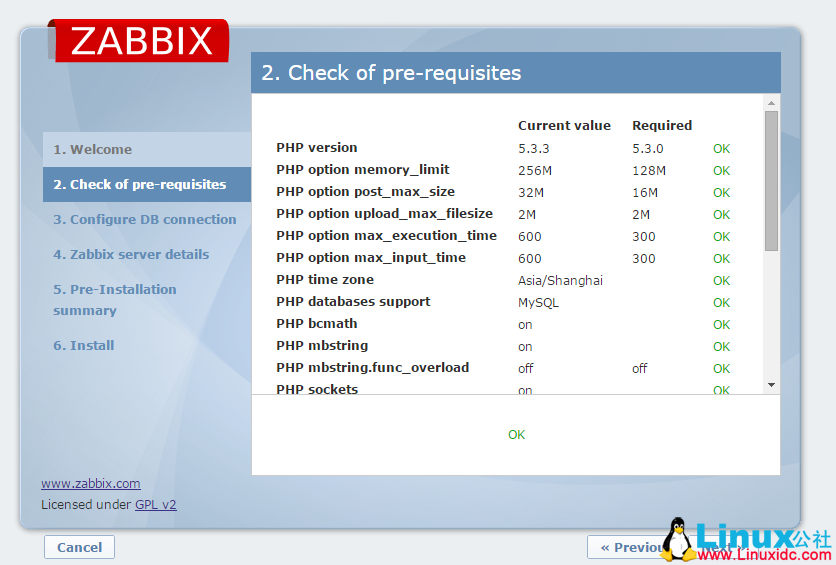This screenshot has height=565, width=836.
Task: Click OK status in PHP time zone row
Action: pos(721,280)
